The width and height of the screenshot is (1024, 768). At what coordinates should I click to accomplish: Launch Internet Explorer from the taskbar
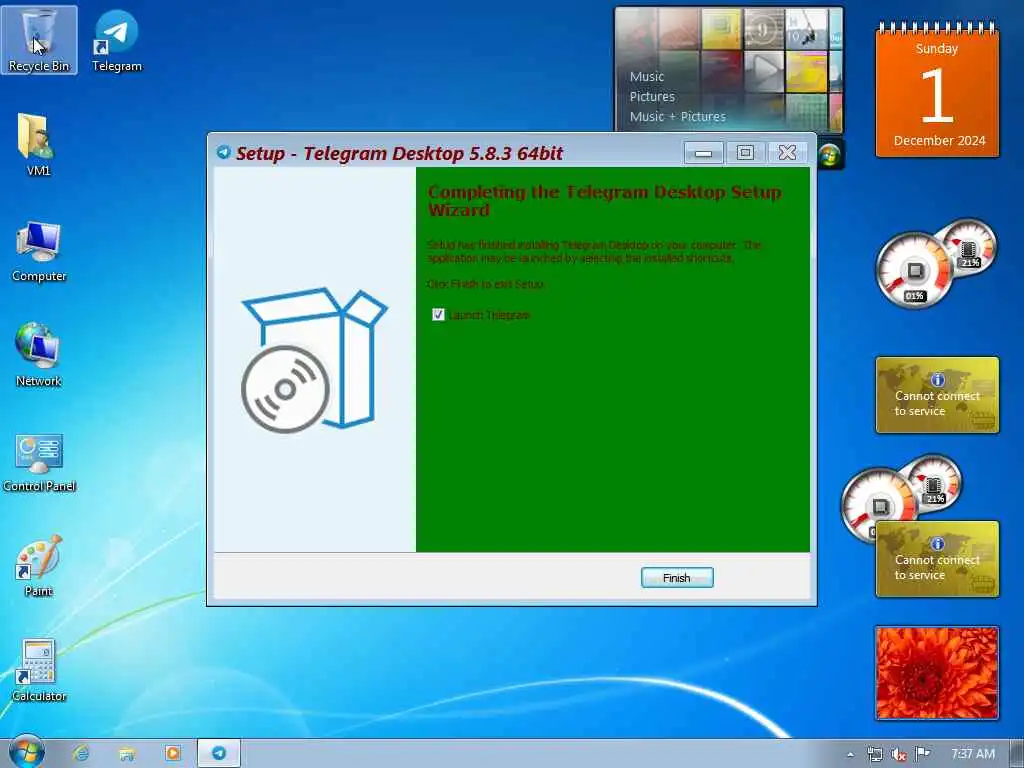82,753
